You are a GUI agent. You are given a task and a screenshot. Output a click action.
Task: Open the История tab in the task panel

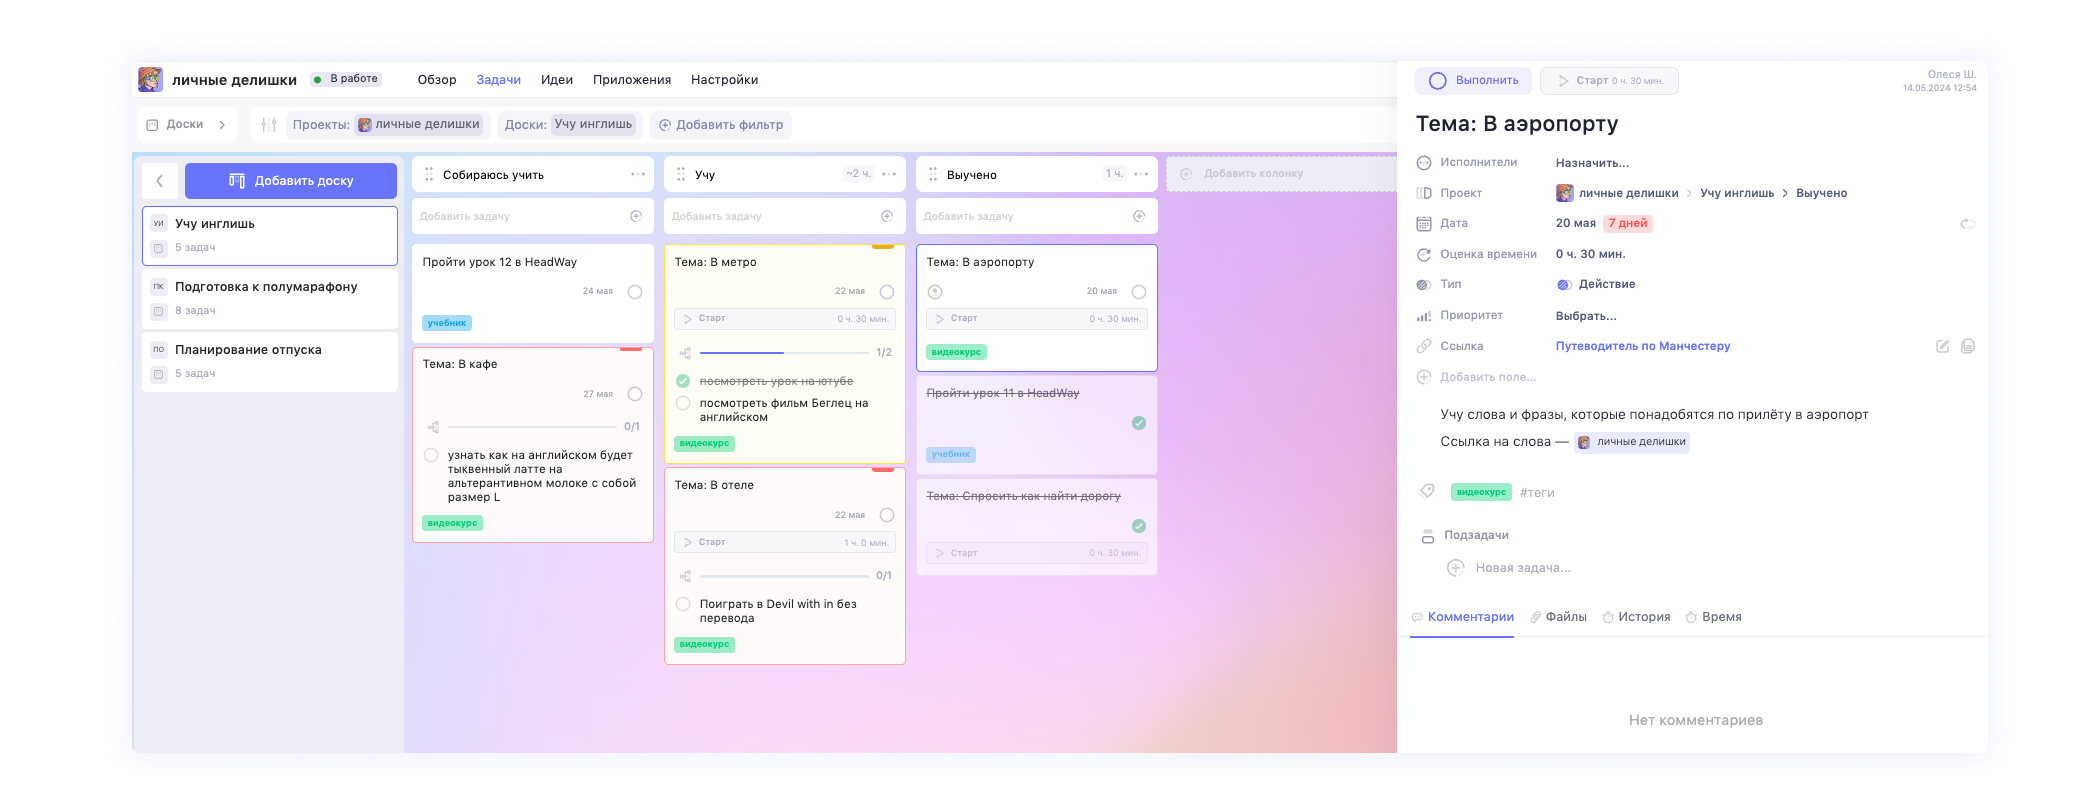click(1643, 617)
